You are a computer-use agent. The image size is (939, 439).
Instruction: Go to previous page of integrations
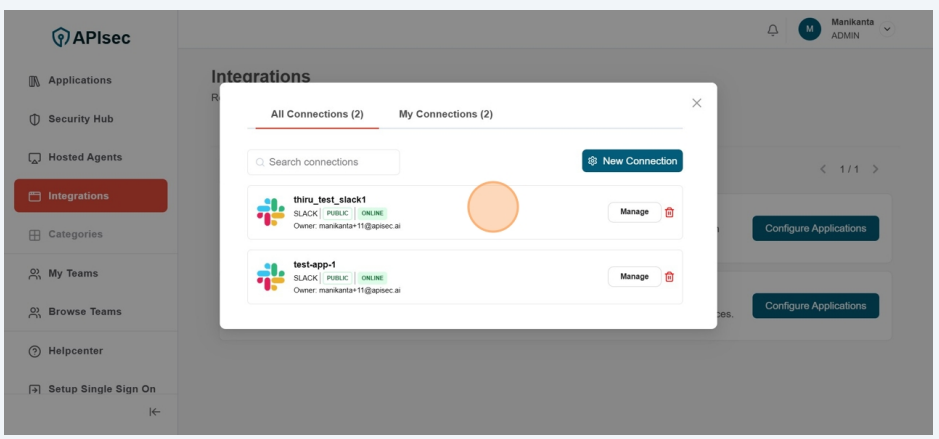824,169
